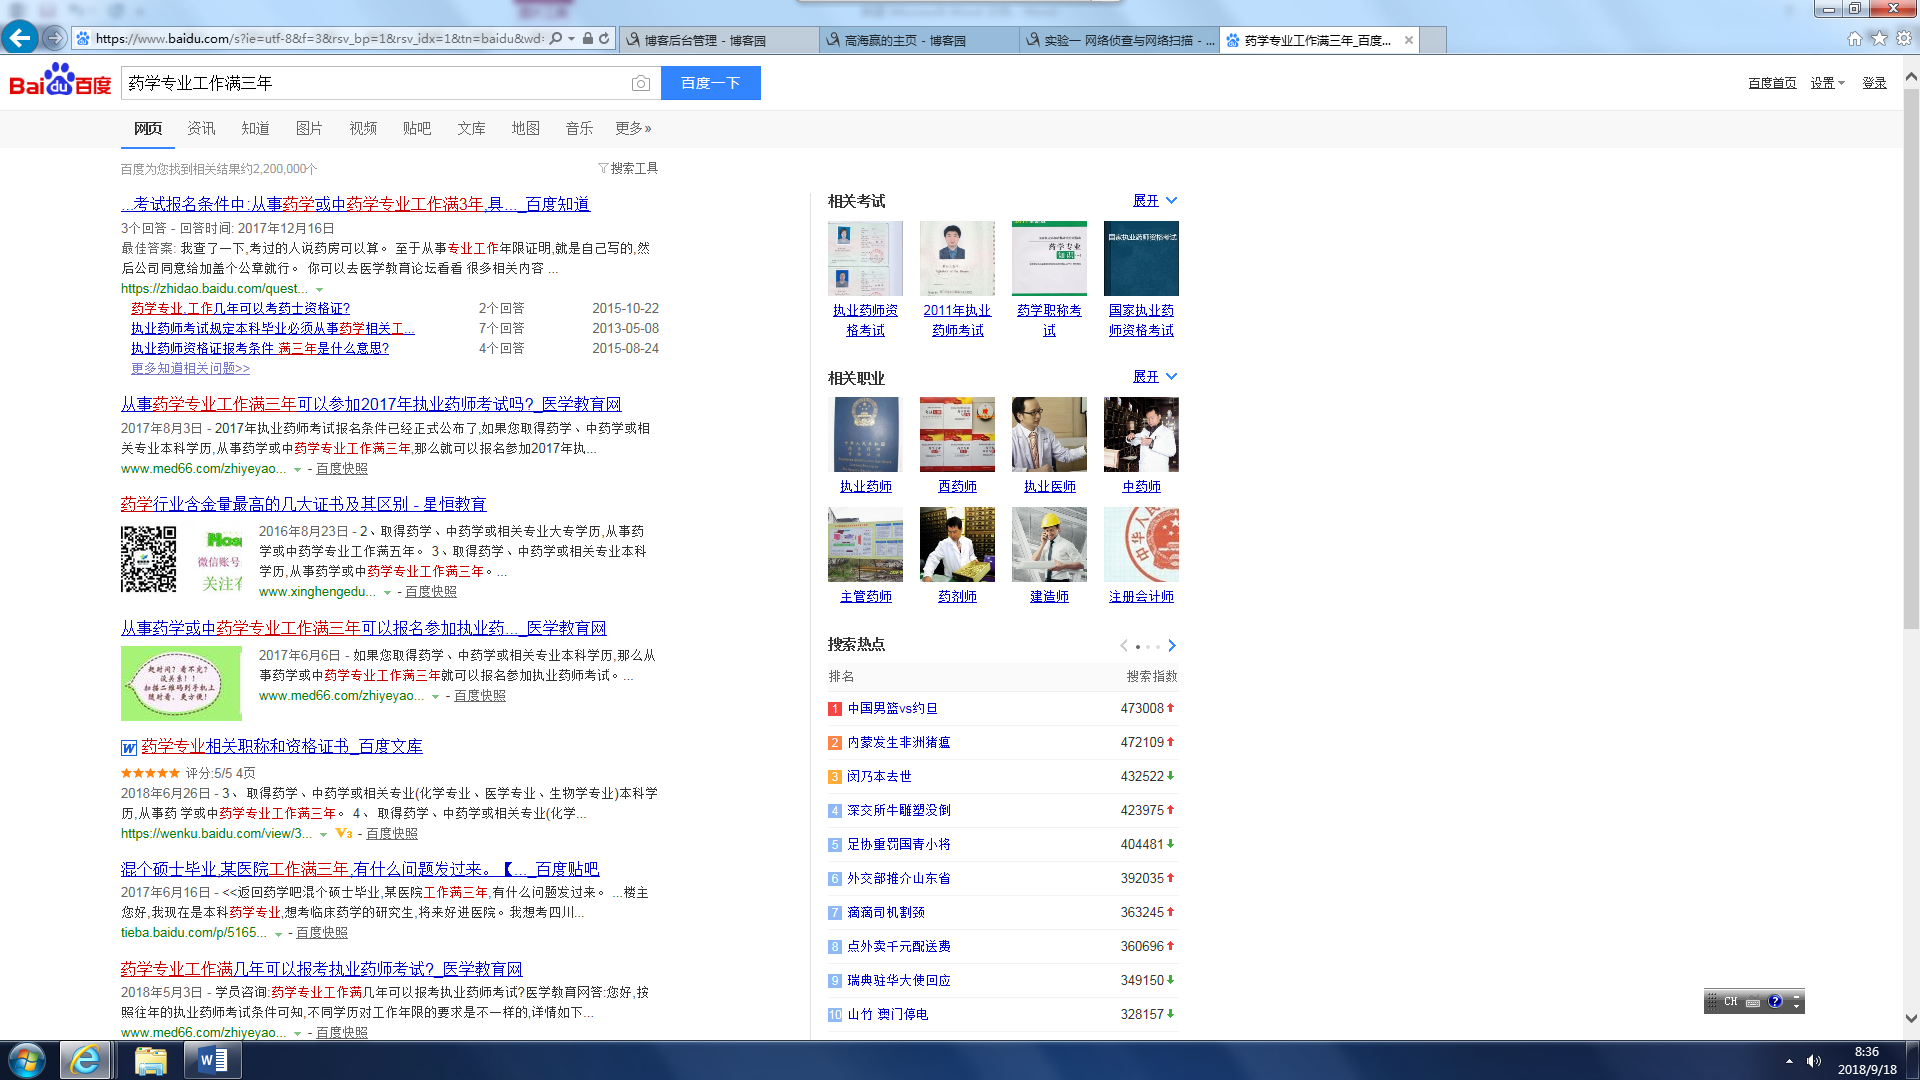Open Word from the taskbar
Screen dimensions: 1920x1080
213,1060
